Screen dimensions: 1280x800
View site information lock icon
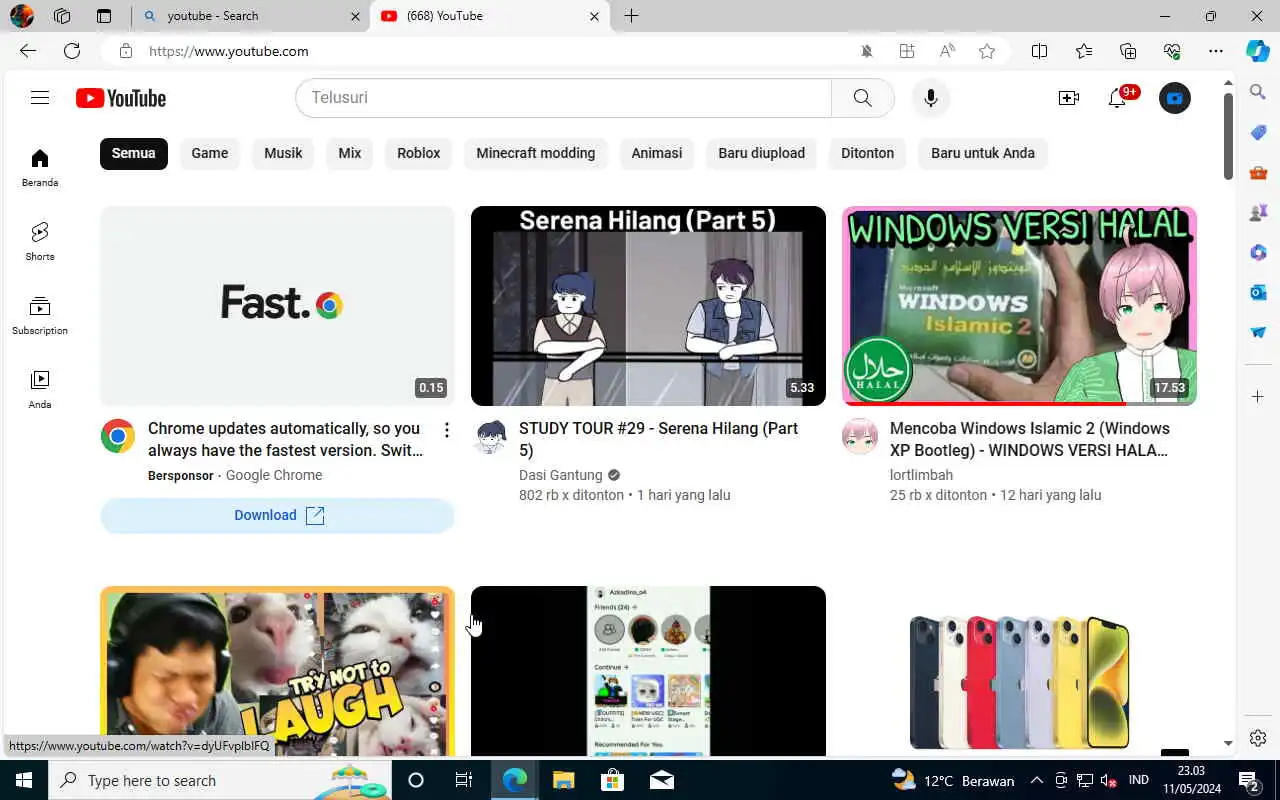click(125, 51)
